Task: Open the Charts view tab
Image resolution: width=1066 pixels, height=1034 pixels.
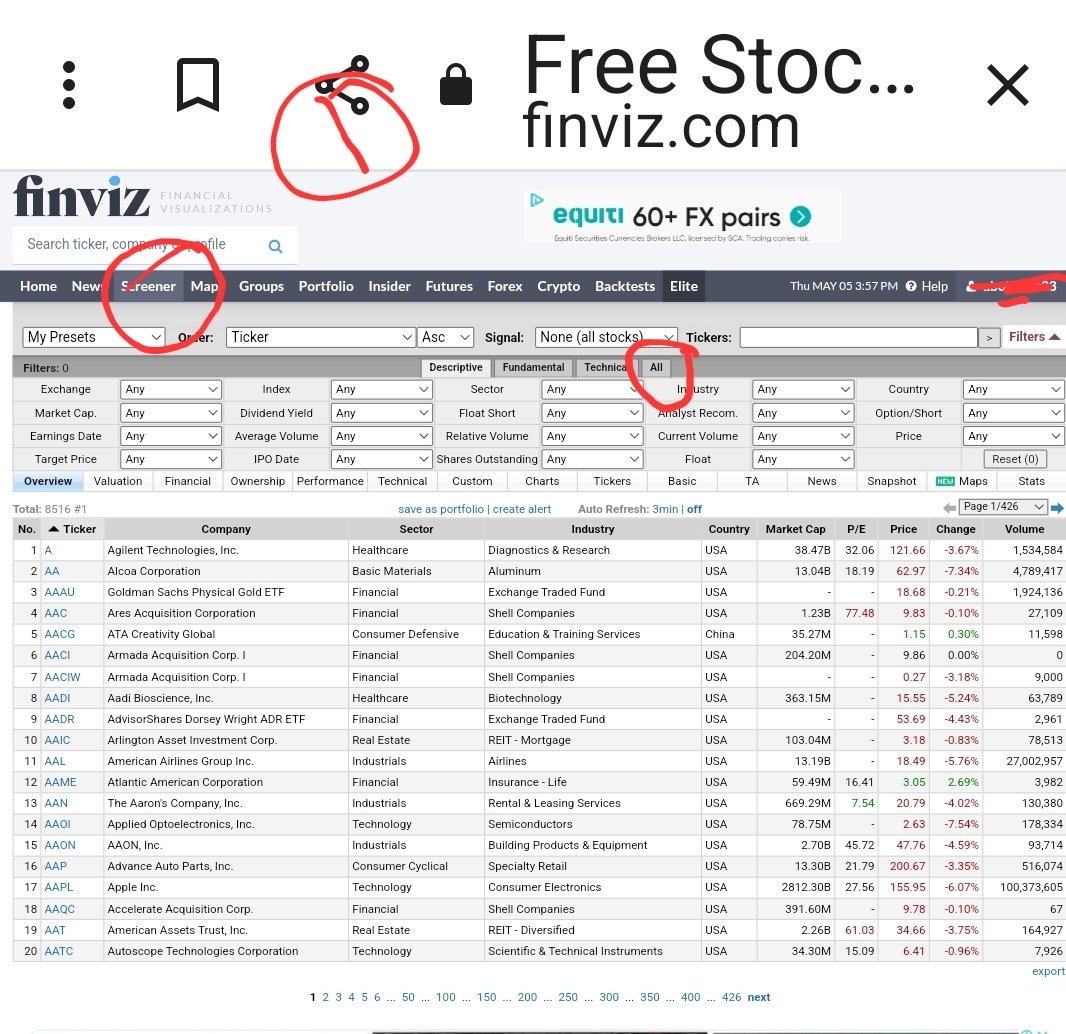Action: (x=542, y=481)
